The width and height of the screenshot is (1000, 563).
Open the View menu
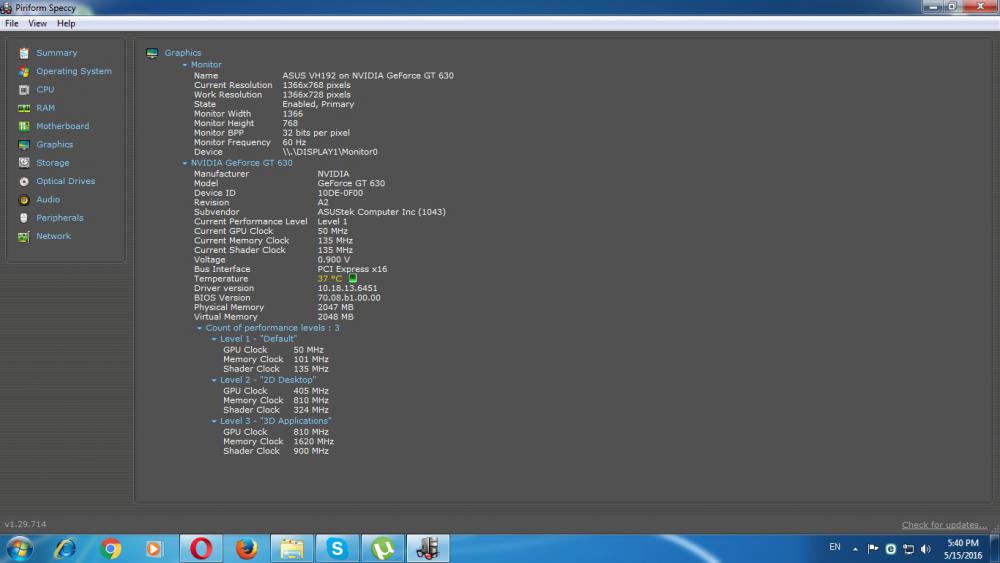click(37, 23)
